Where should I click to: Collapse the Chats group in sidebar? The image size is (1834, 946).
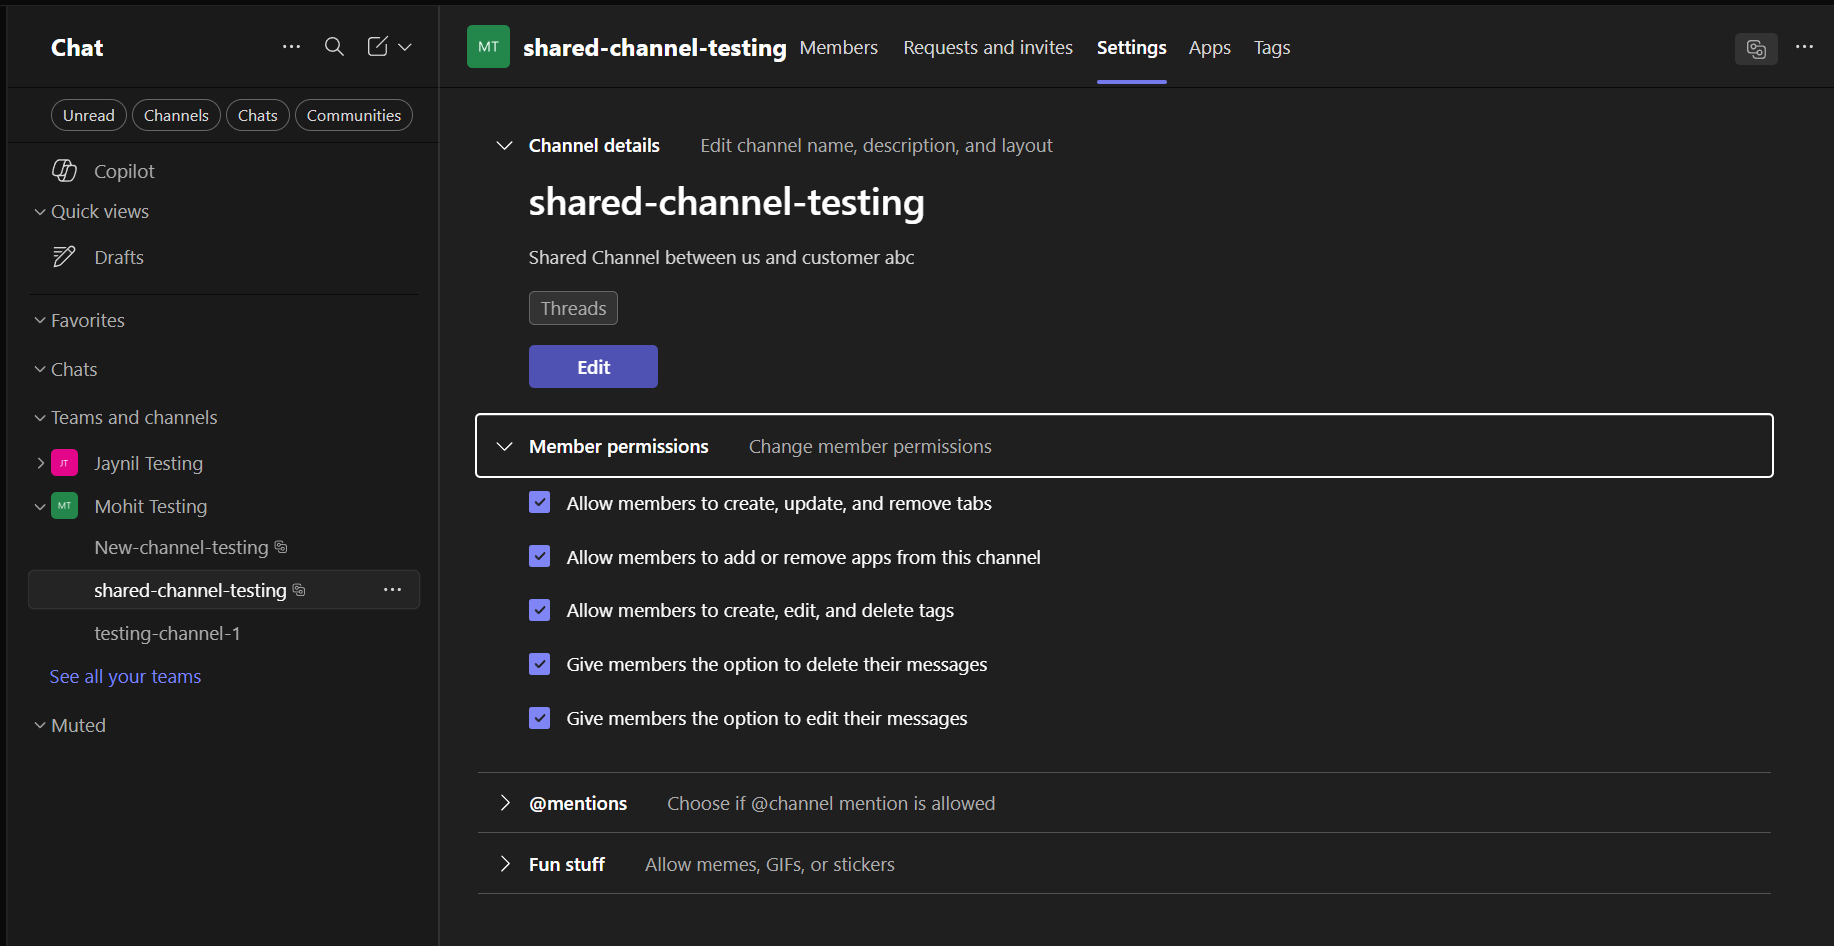40,370
